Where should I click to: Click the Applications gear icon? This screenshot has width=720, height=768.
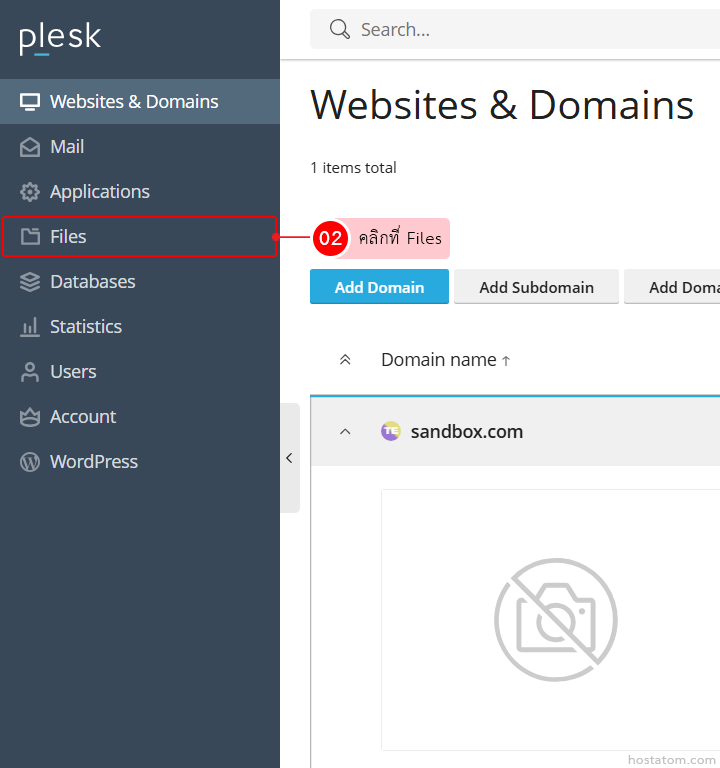pos(30,192)
